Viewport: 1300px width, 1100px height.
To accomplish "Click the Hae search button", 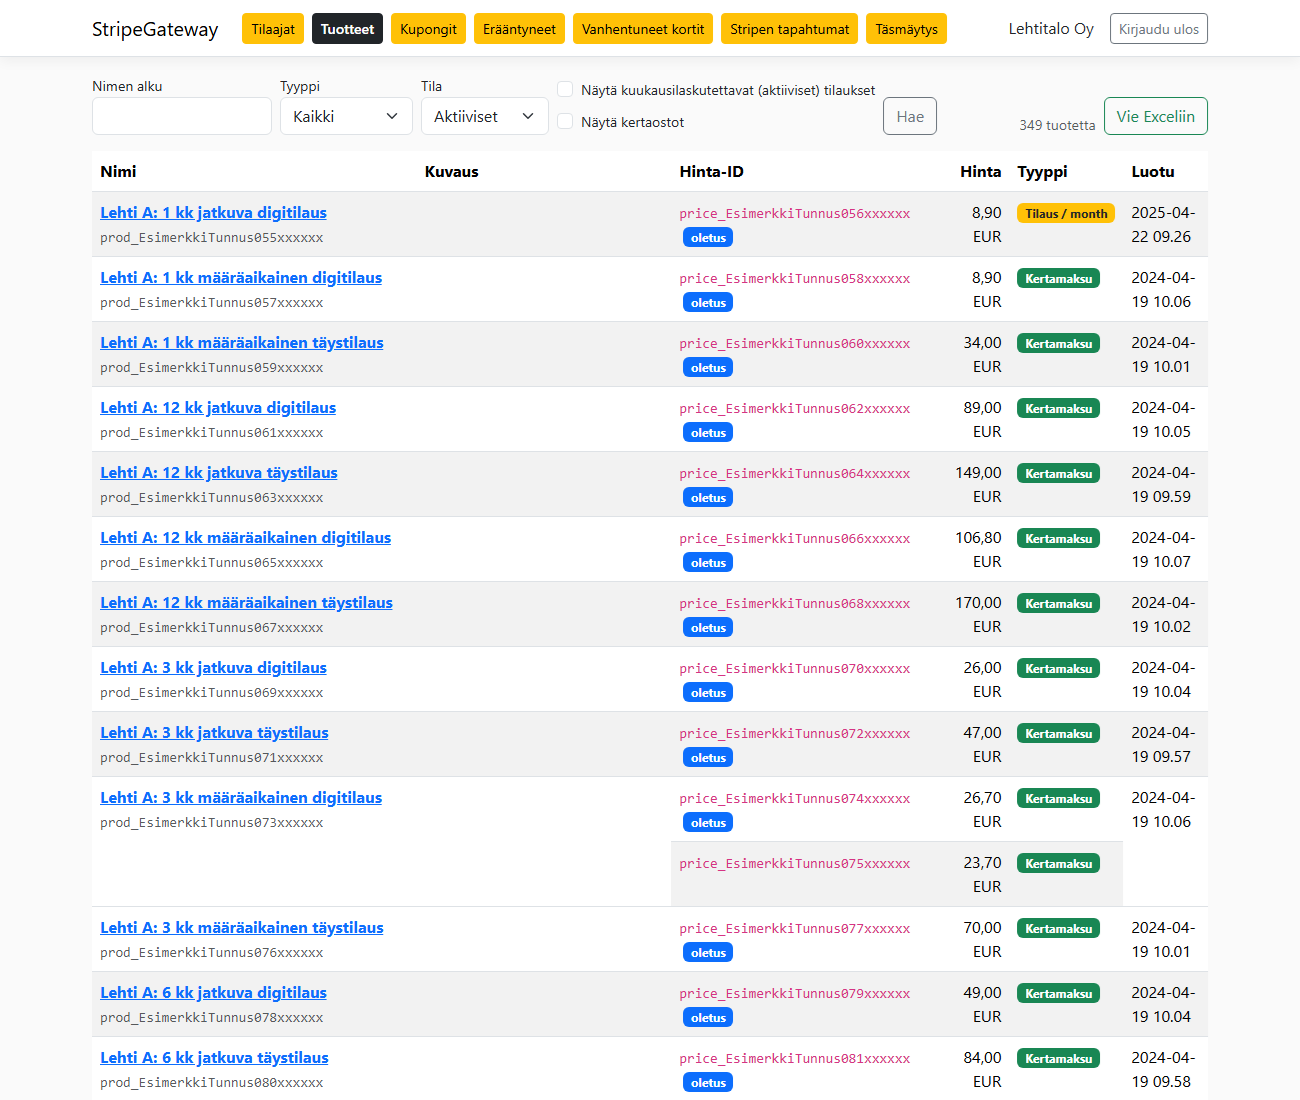I will coord(910,116).
